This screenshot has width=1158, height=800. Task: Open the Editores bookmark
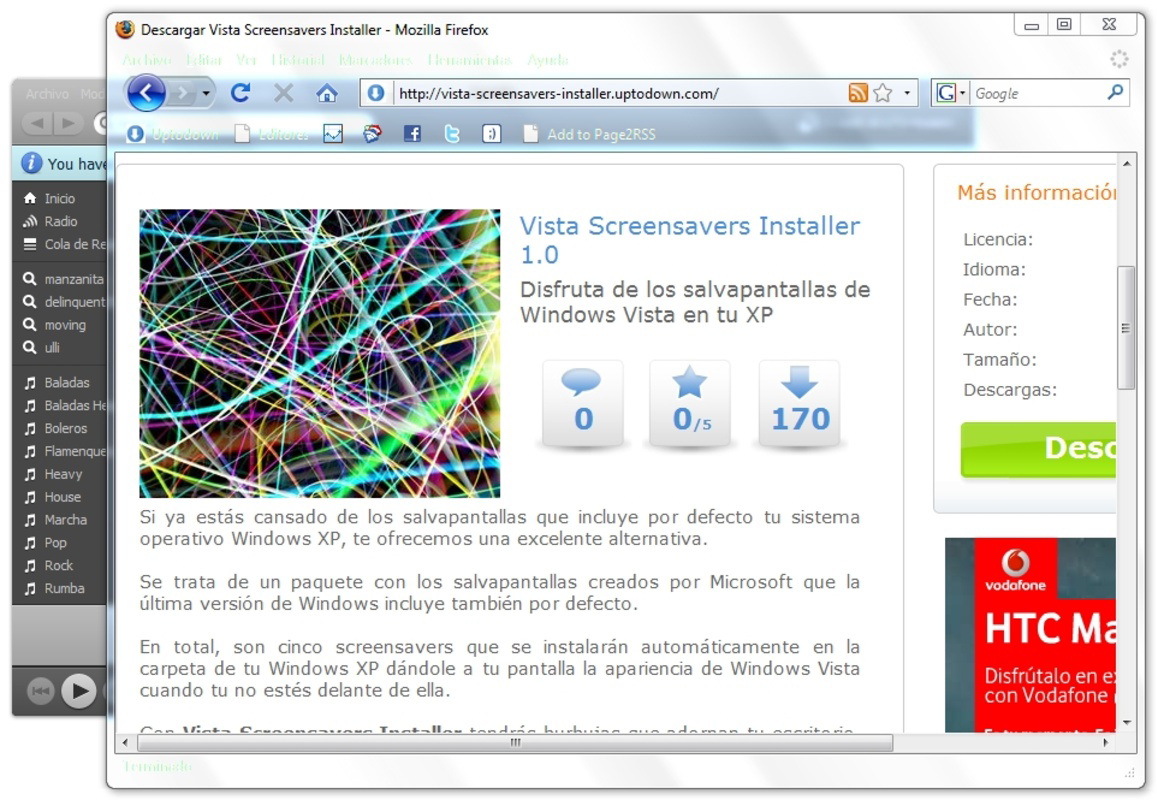272,134
